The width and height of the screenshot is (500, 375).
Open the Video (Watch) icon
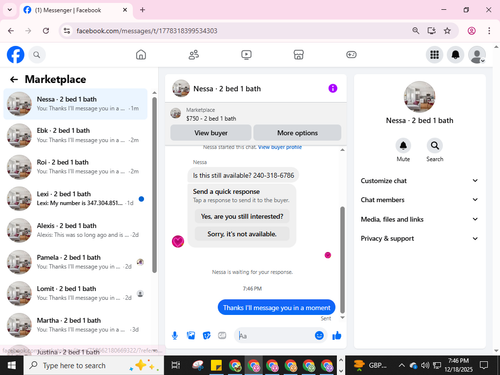click(246, 55)
